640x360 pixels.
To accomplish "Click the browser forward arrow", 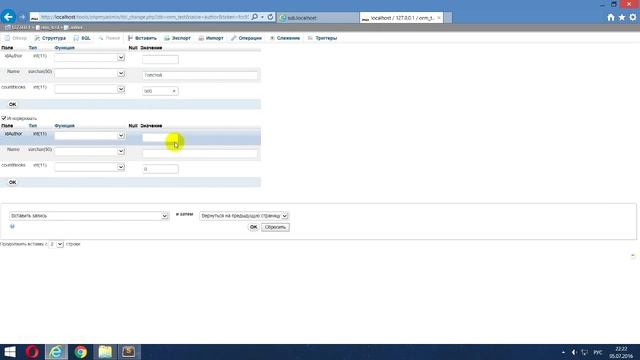I will click(x=22, y=18).
